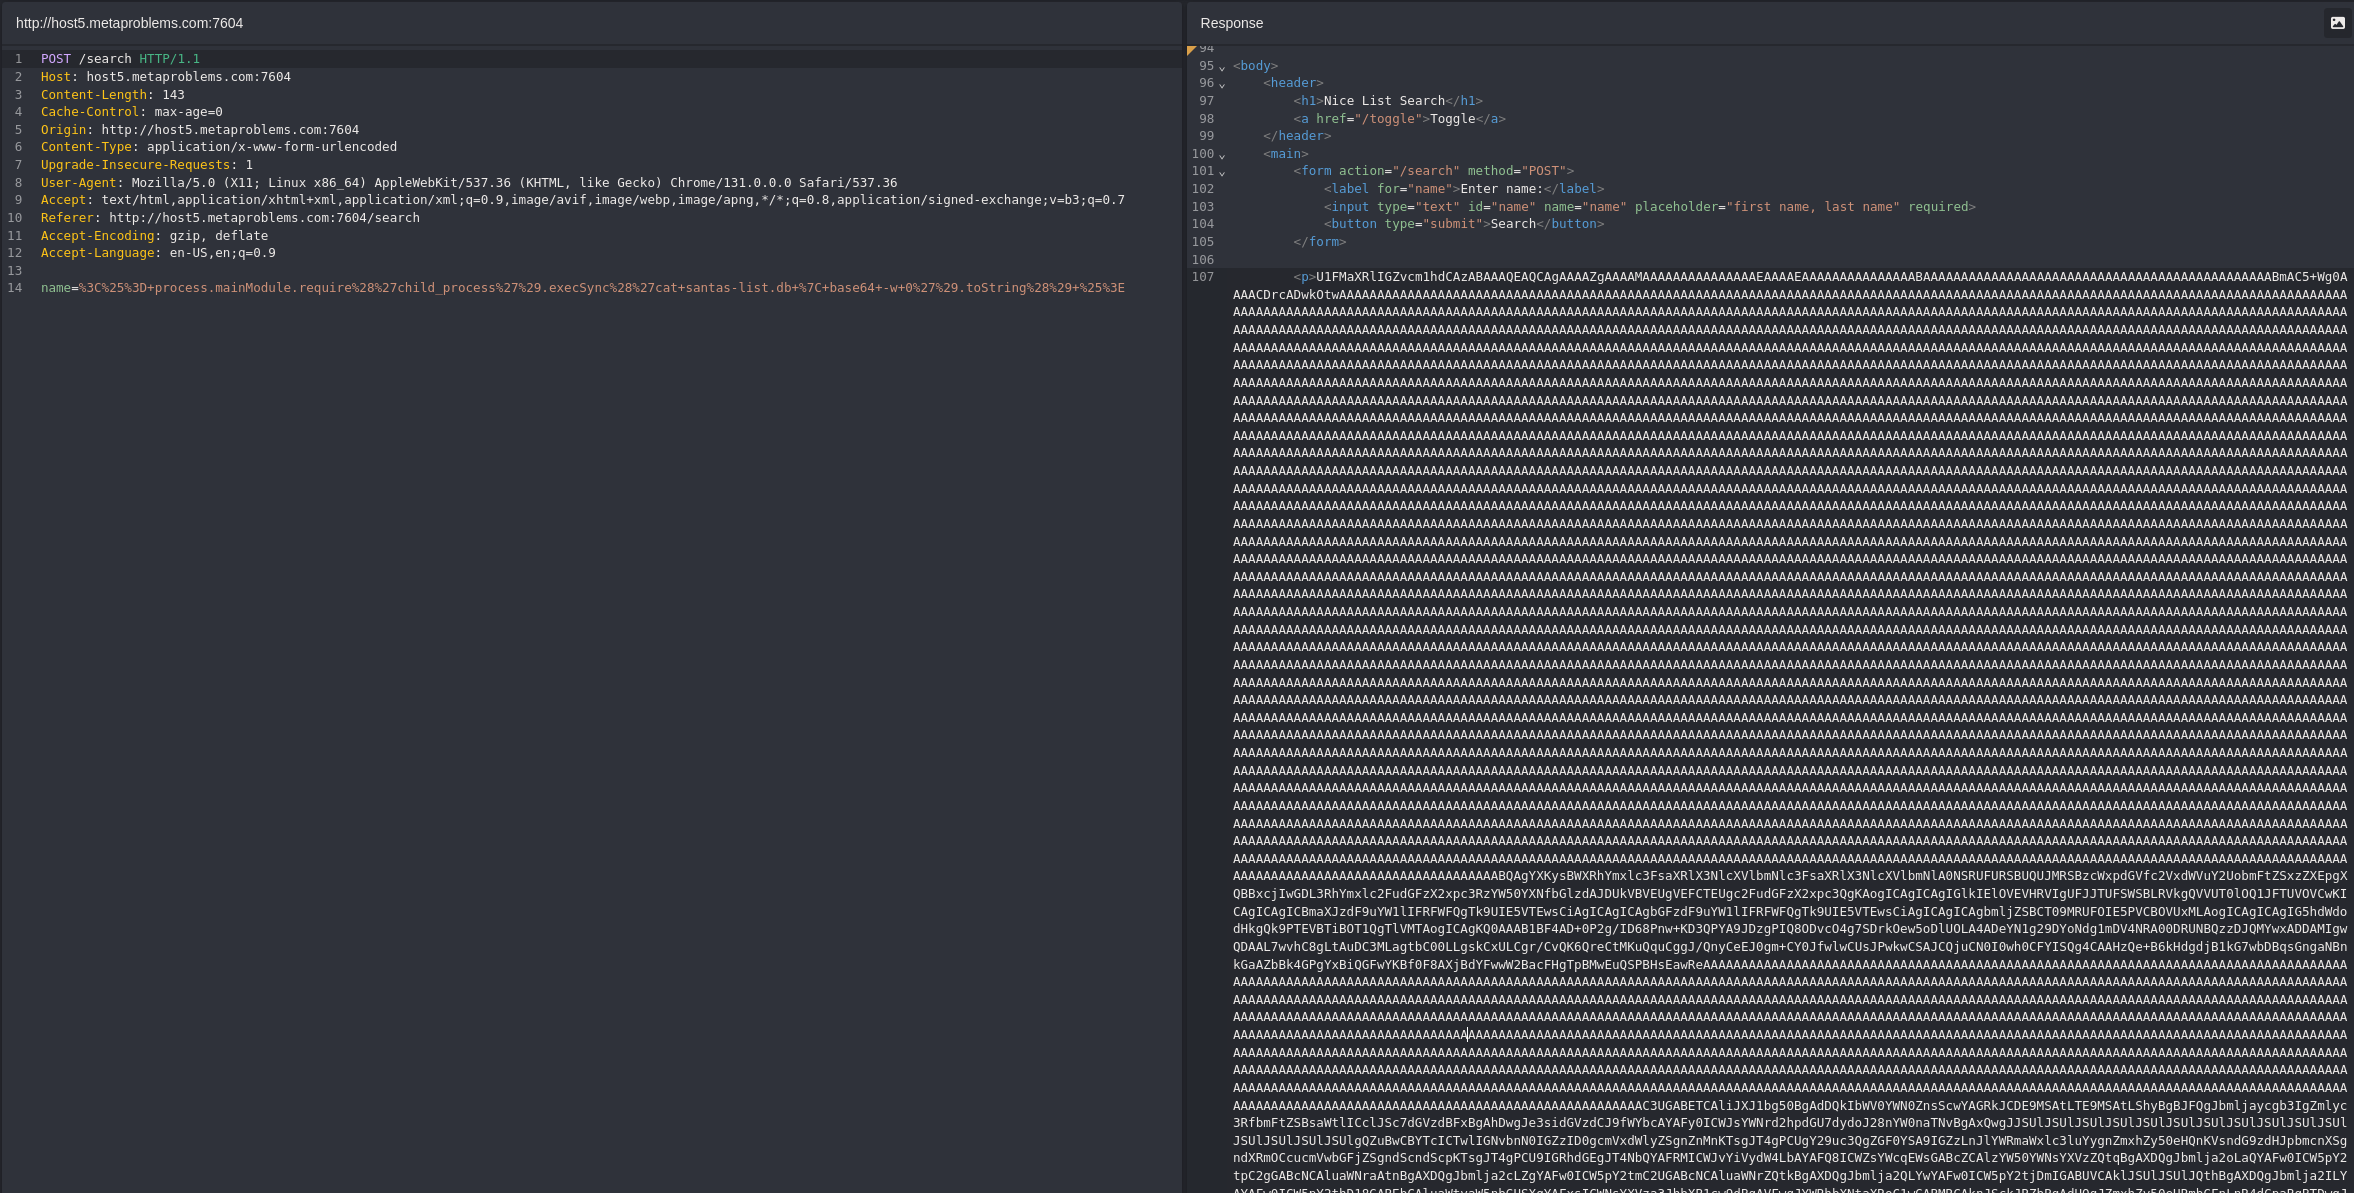Image resolution: width=2354 pixels, height=1193 pixels.
Task: Click the closing form tag on line 105
Action: [x=1320, y=242]
